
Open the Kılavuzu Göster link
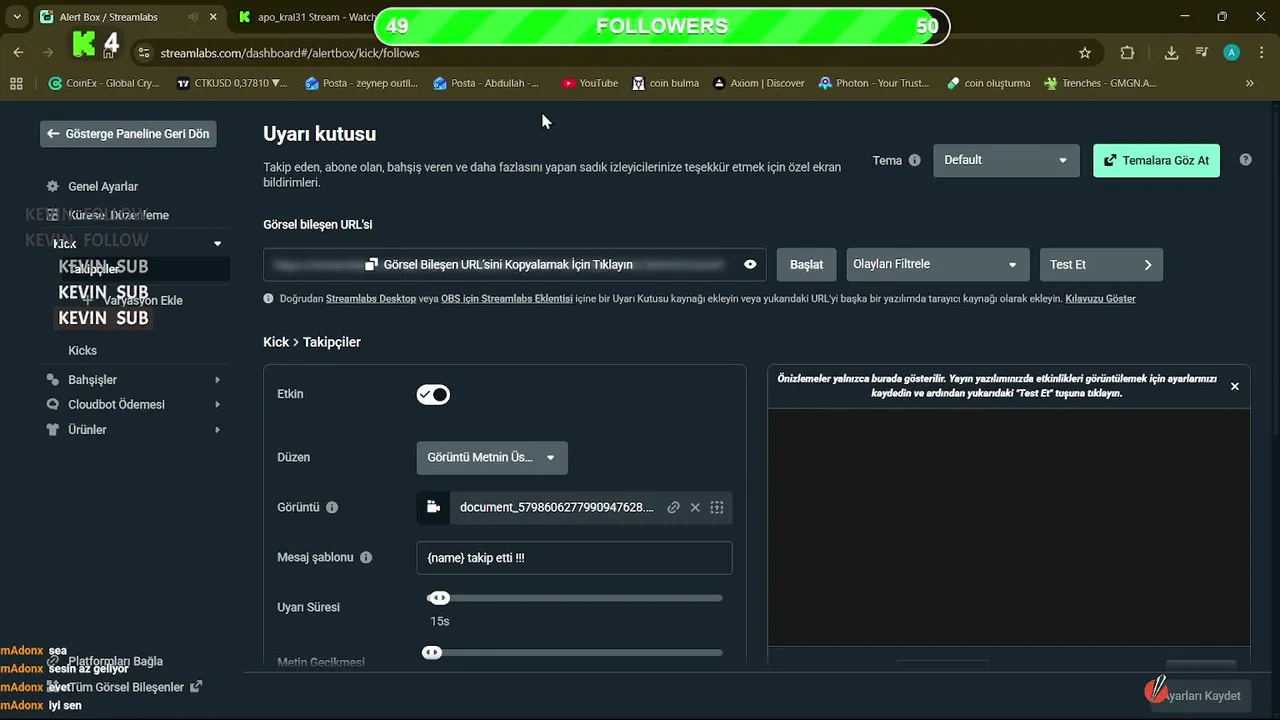(1100, 299)
